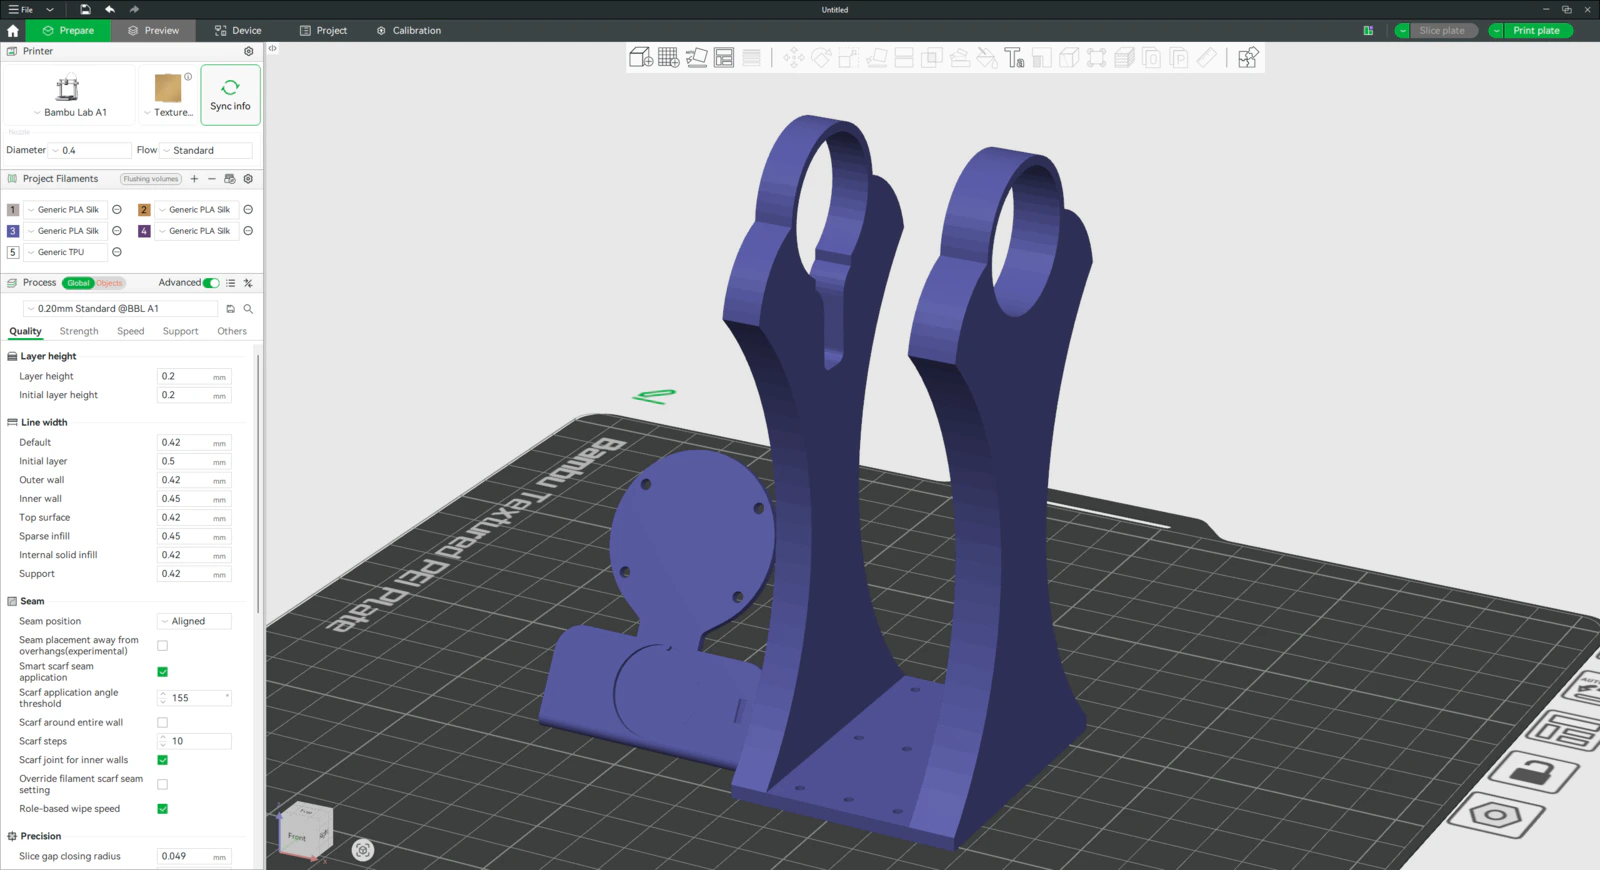Reset camera with icon beside view cube

(363, 850)
